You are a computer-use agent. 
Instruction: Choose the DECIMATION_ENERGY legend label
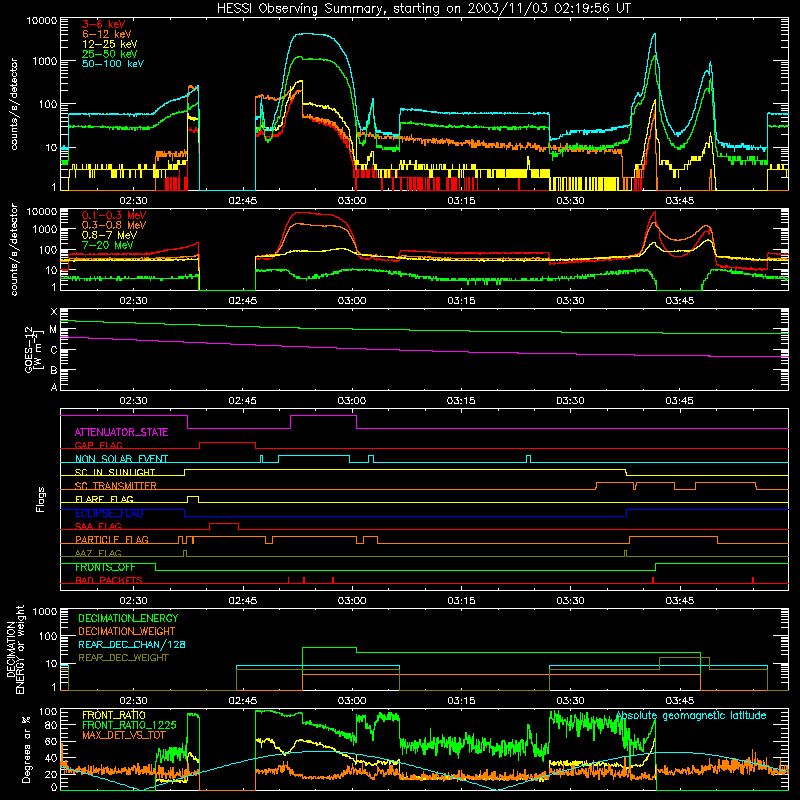(x=128, y=618)
